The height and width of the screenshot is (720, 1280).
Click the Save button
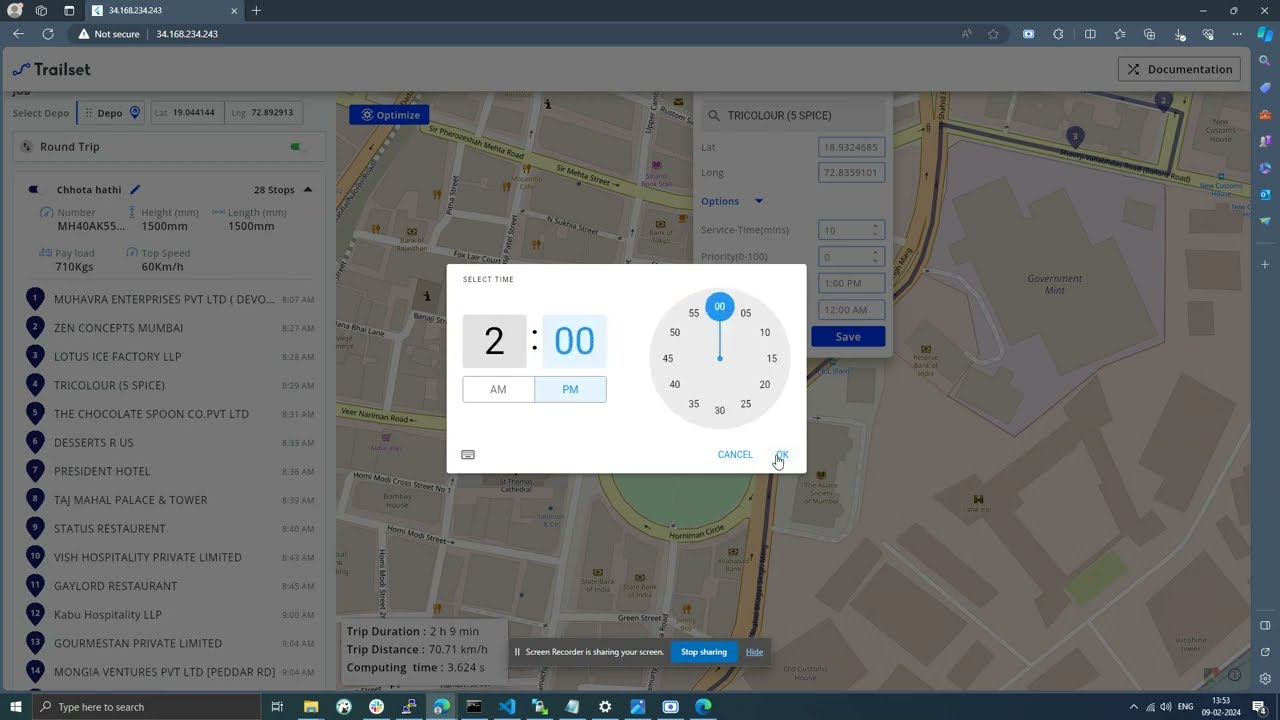(848, 337)
